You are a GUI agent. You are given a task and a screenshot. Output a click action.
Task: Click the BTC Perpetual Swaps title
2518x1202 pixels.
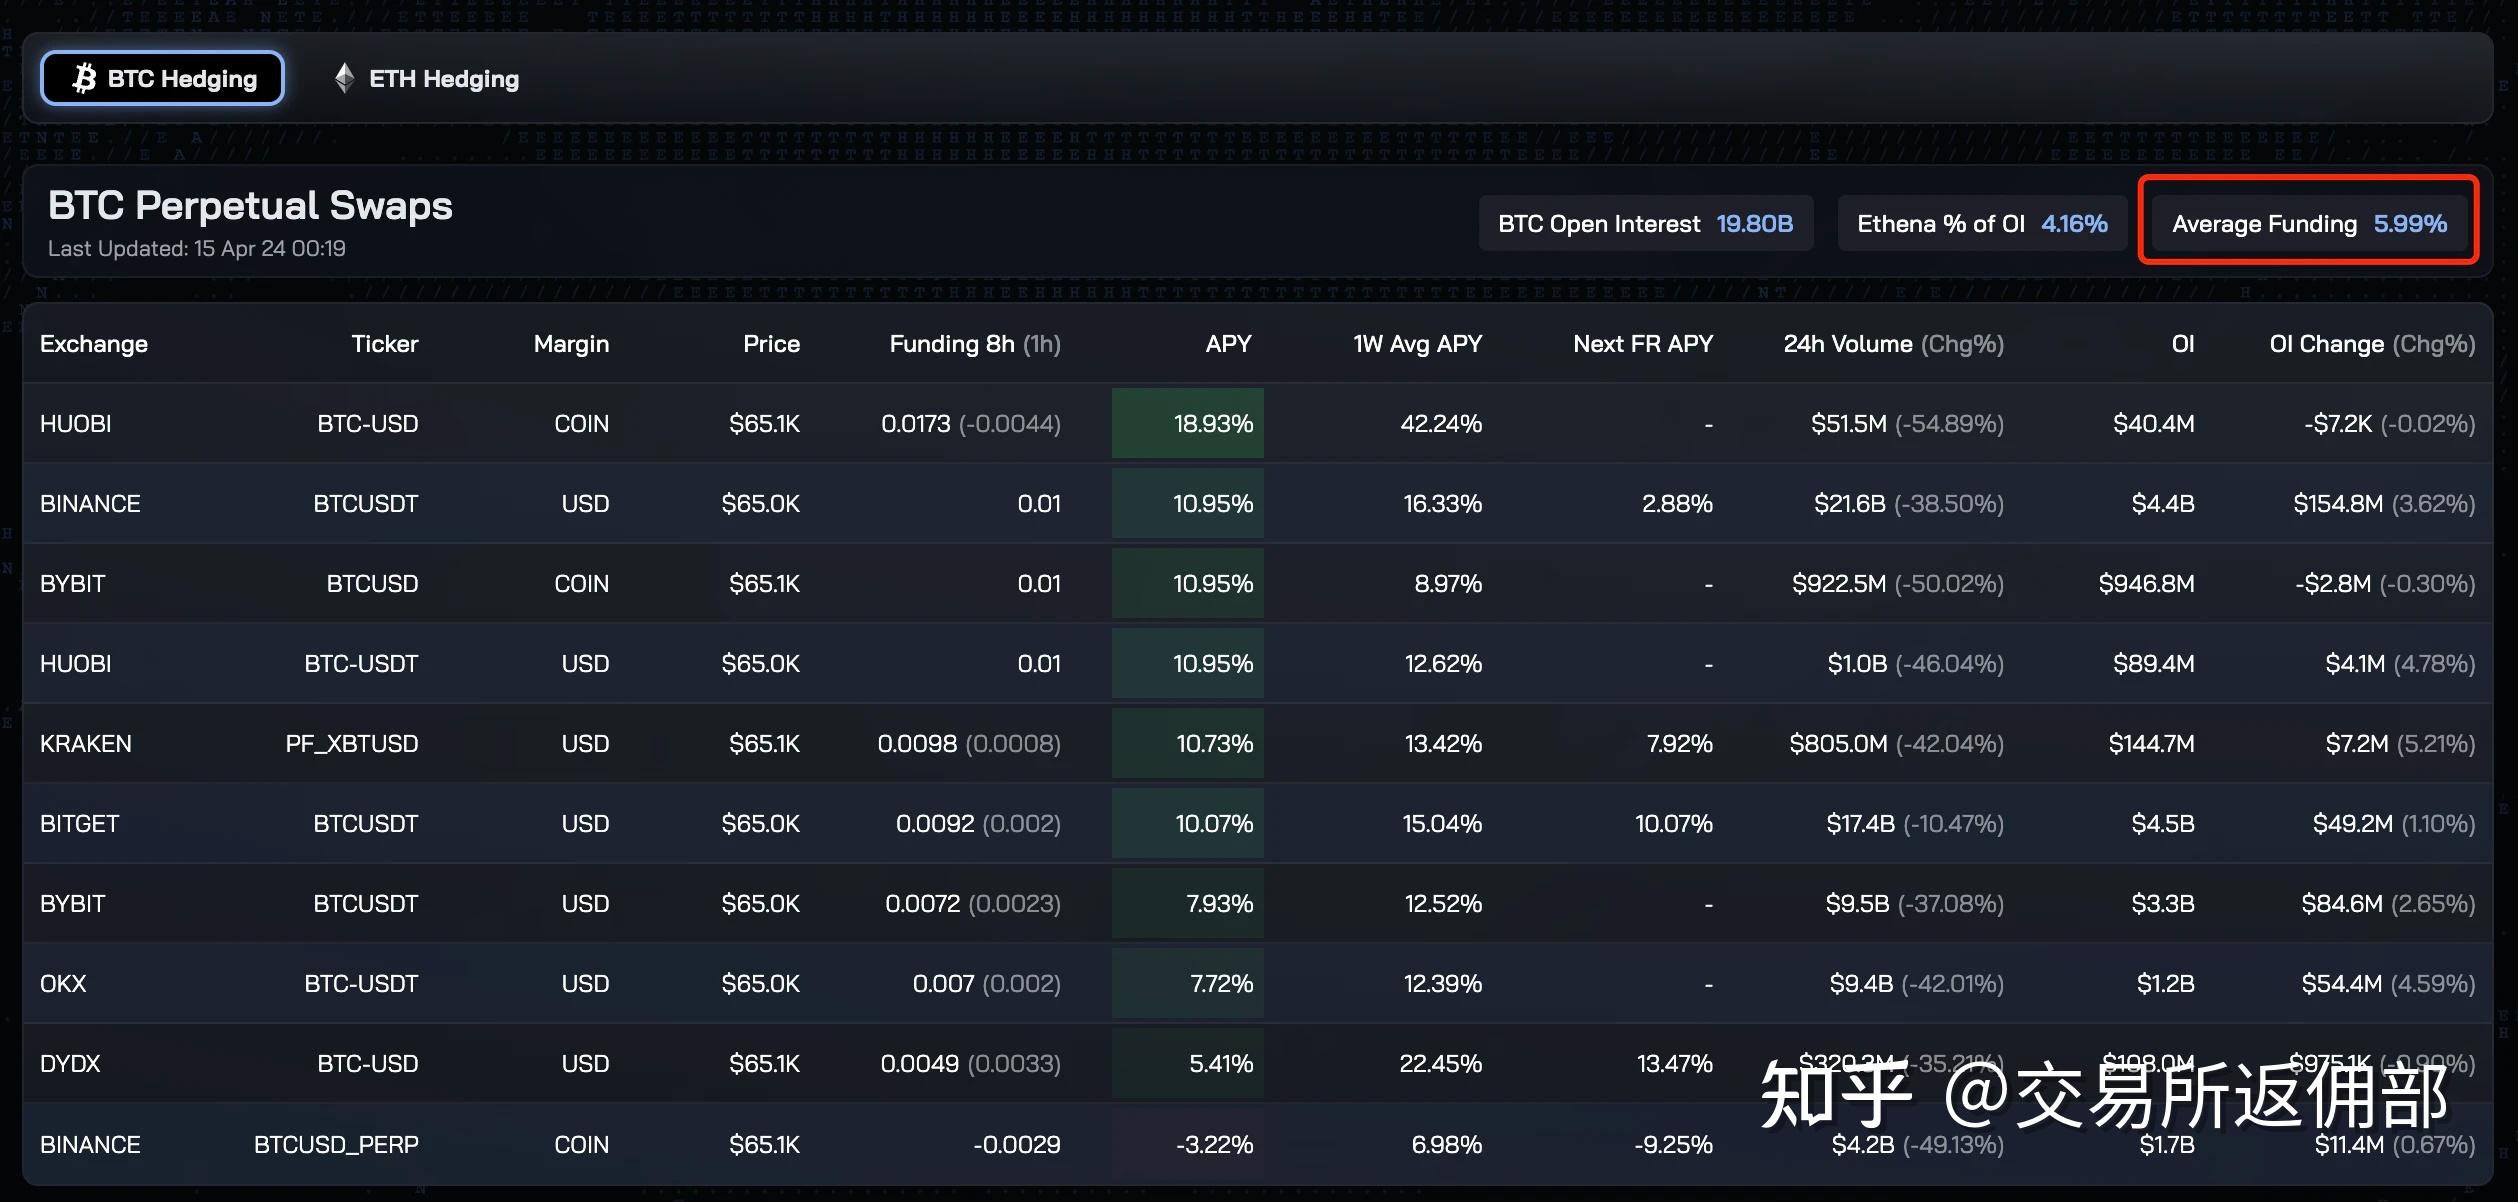pos(250,205)
